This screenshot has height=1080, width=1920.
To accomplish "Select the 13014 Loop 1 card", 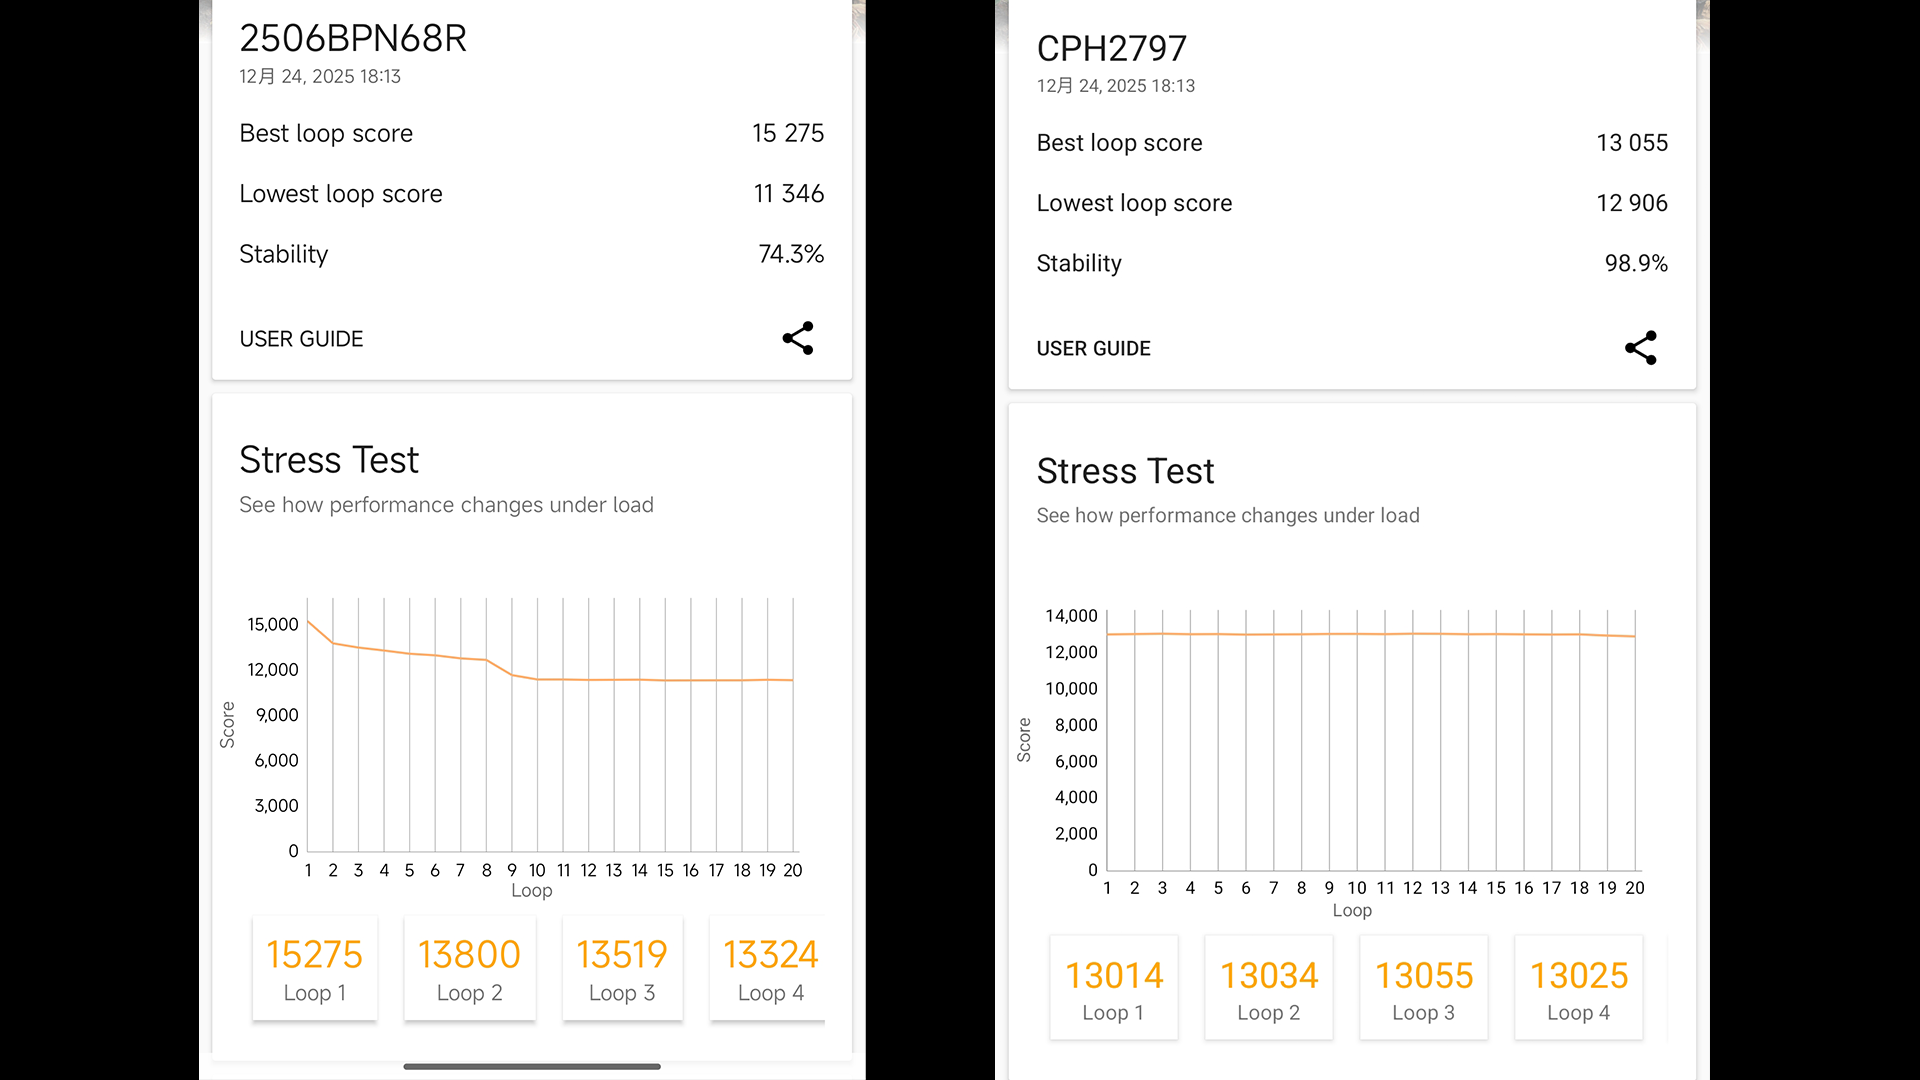I will 1113,988.
